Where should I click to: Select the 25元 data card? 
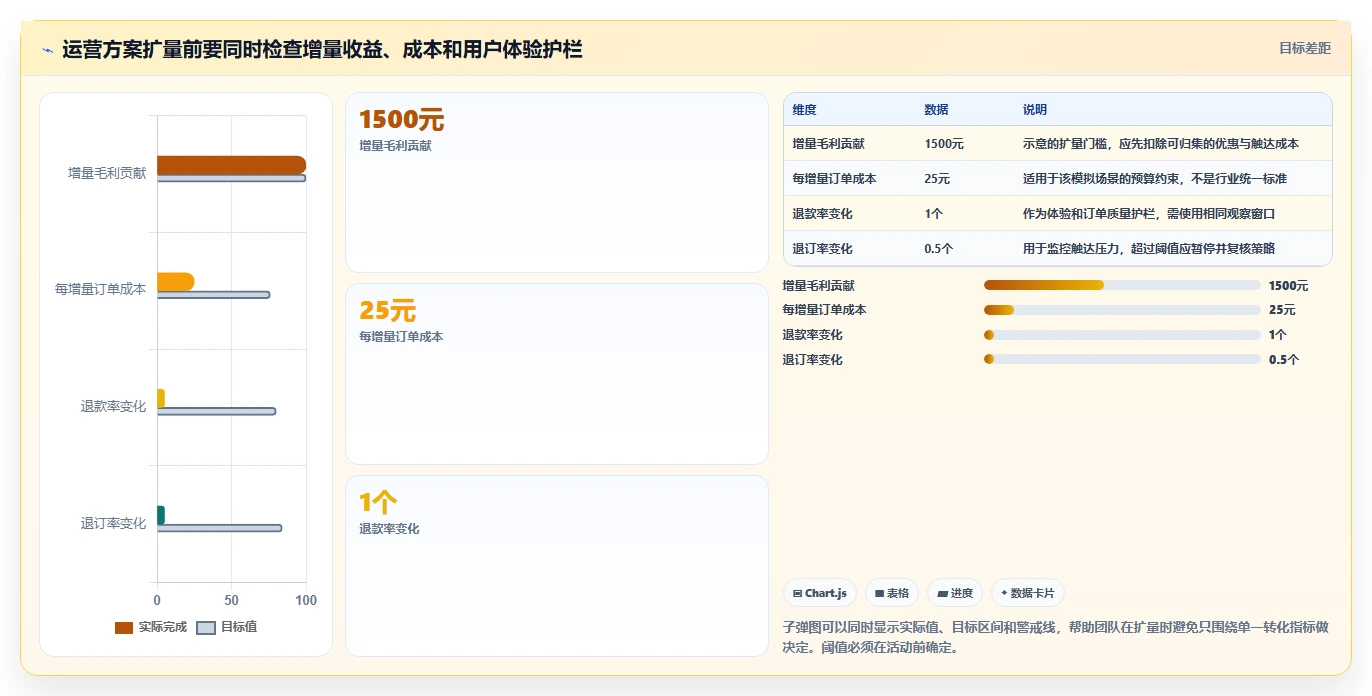coord(557,374)
